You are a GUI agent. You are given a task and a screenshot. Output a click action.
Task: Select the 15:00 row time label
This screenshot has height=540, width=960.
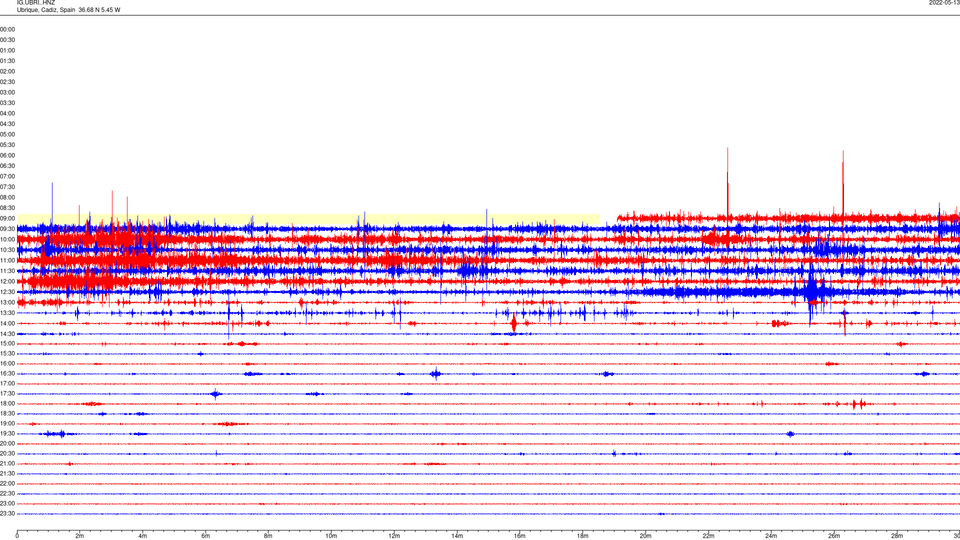pyautogui.click(x=7, y=343)
